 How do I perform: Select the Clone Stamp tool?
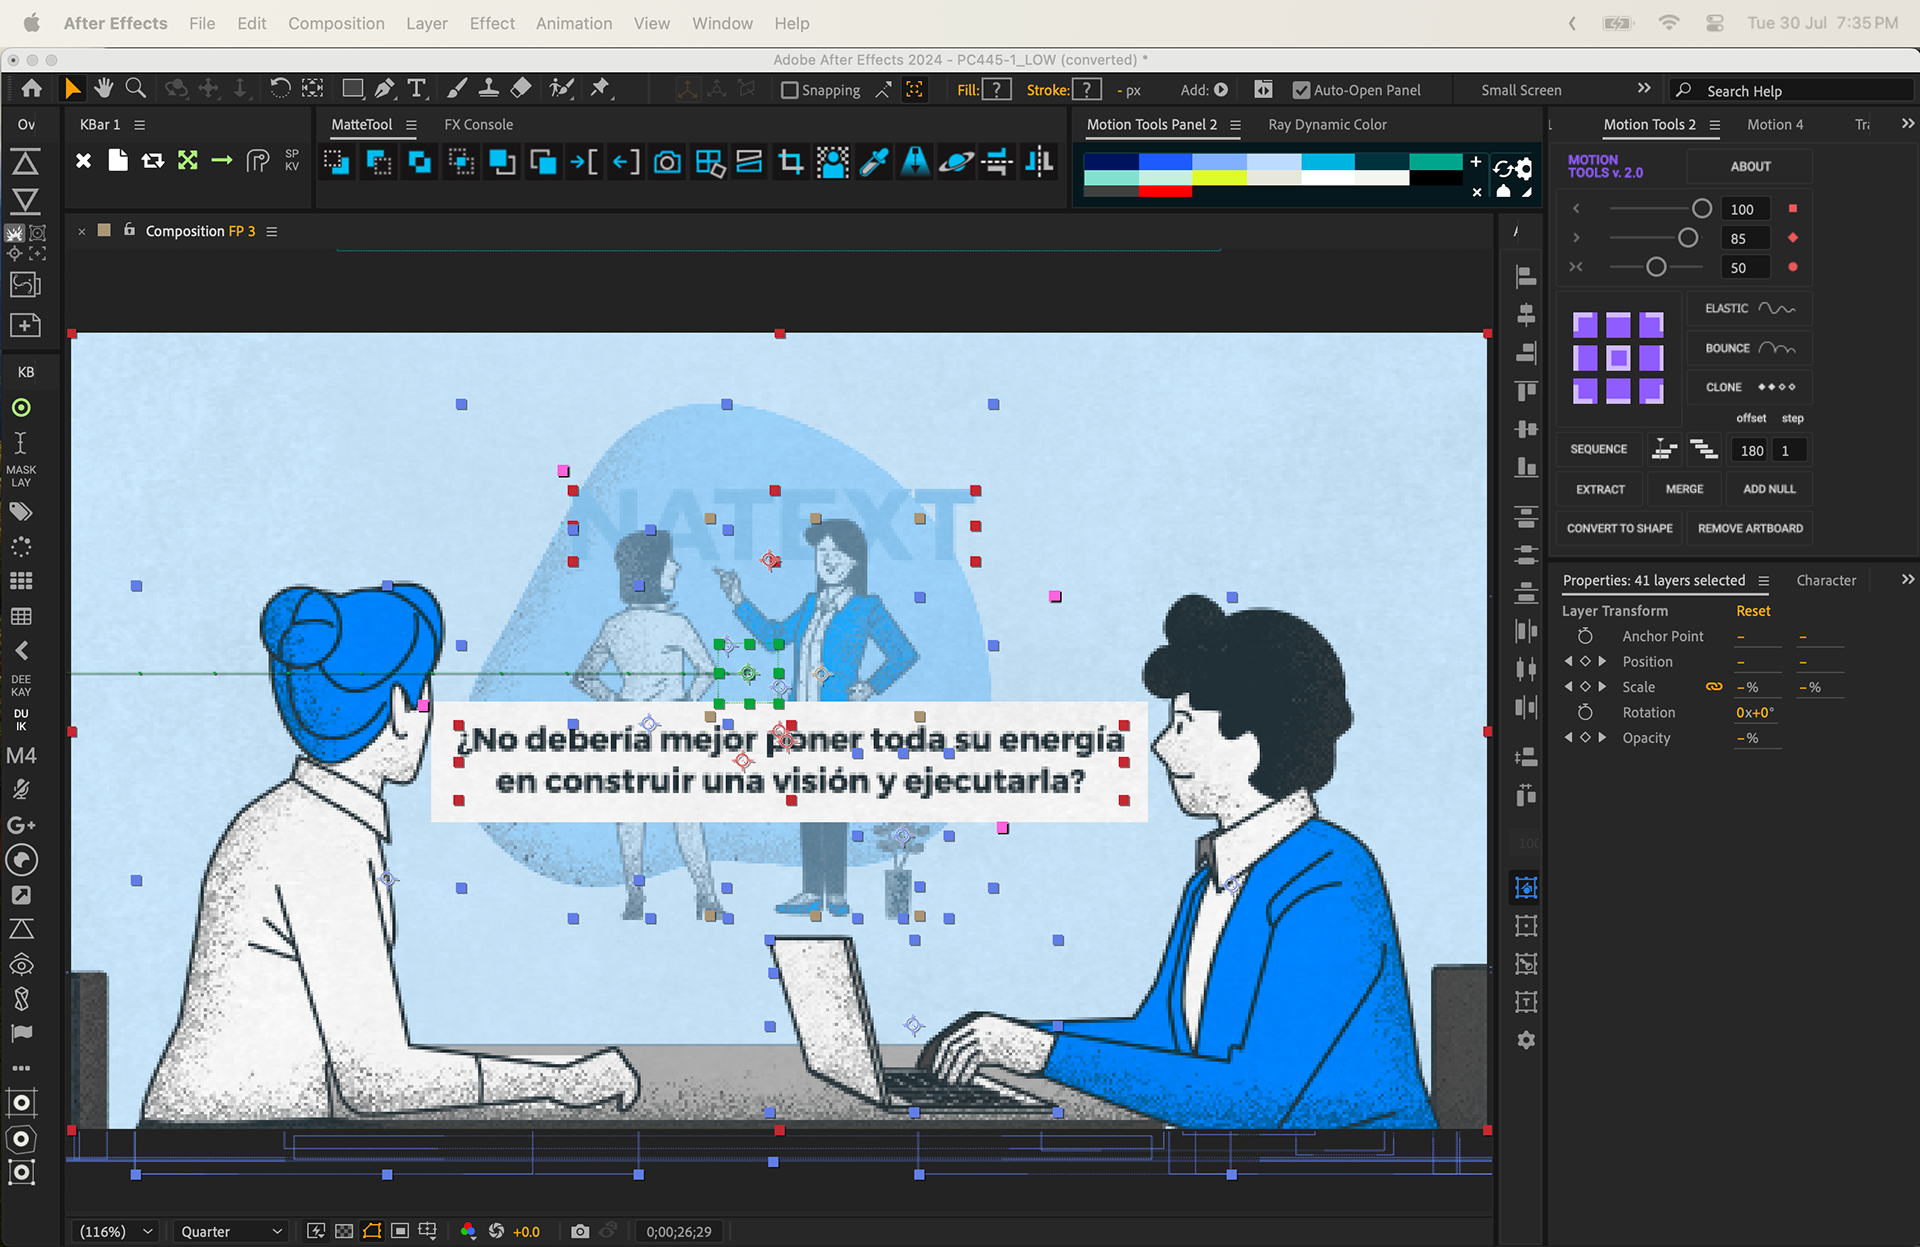tap(489, 89)
